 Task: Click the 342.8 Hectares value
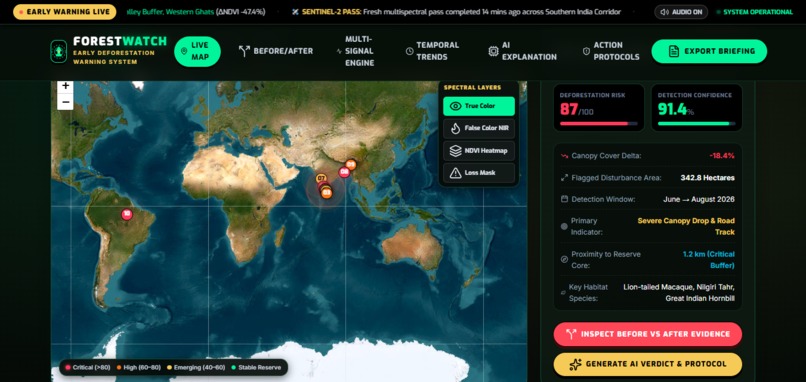coord(707,178)
